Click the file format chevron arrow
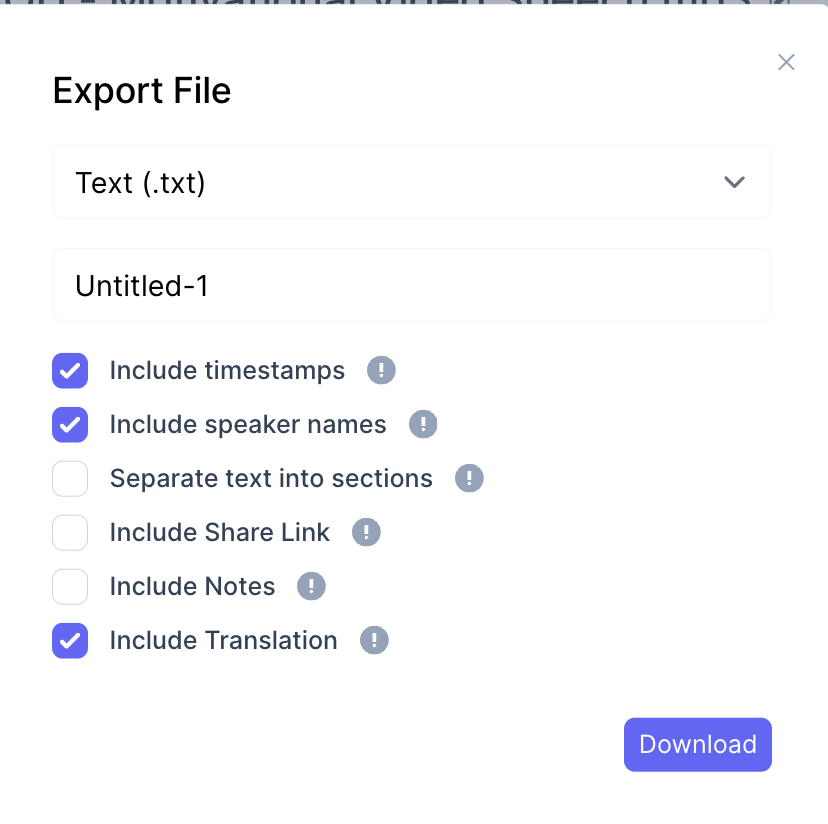Screen dimensions: 828x824 734,183
